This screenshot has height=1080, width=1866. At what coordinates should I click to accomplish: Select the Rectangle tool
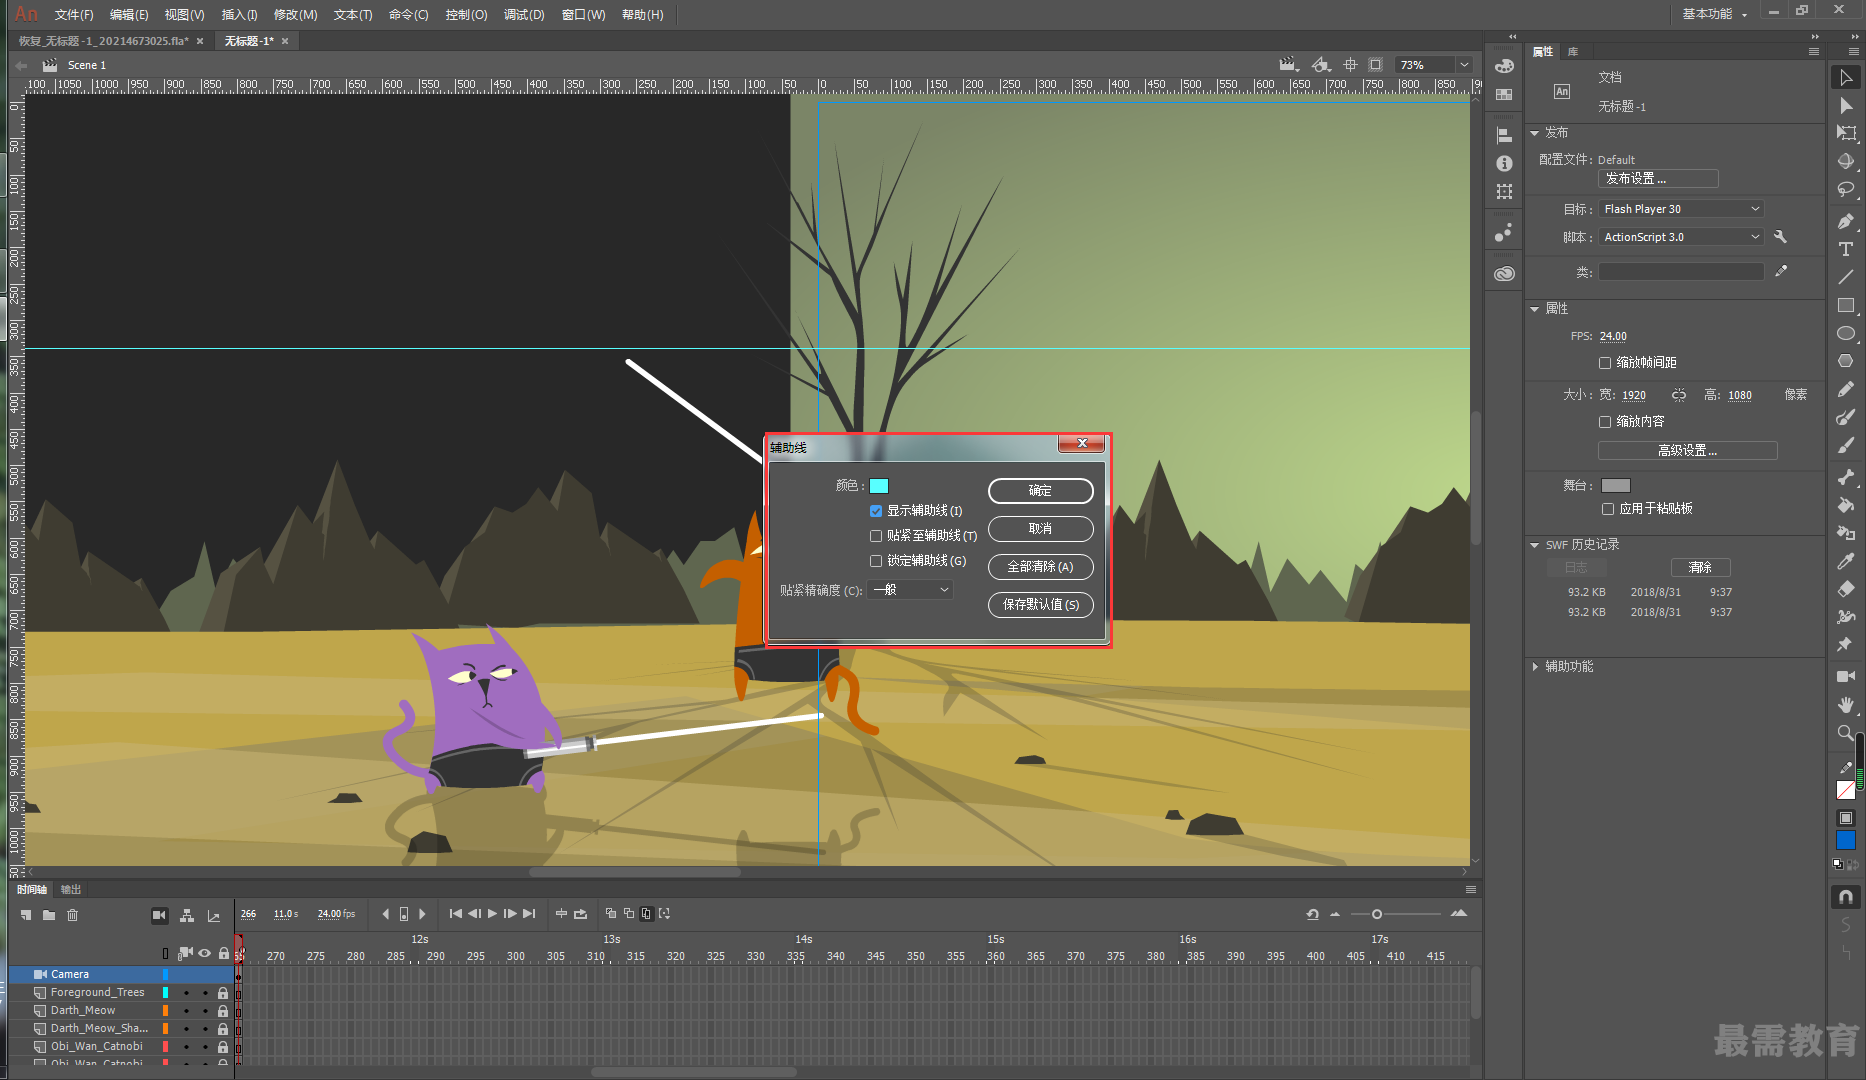[1846, 305]
